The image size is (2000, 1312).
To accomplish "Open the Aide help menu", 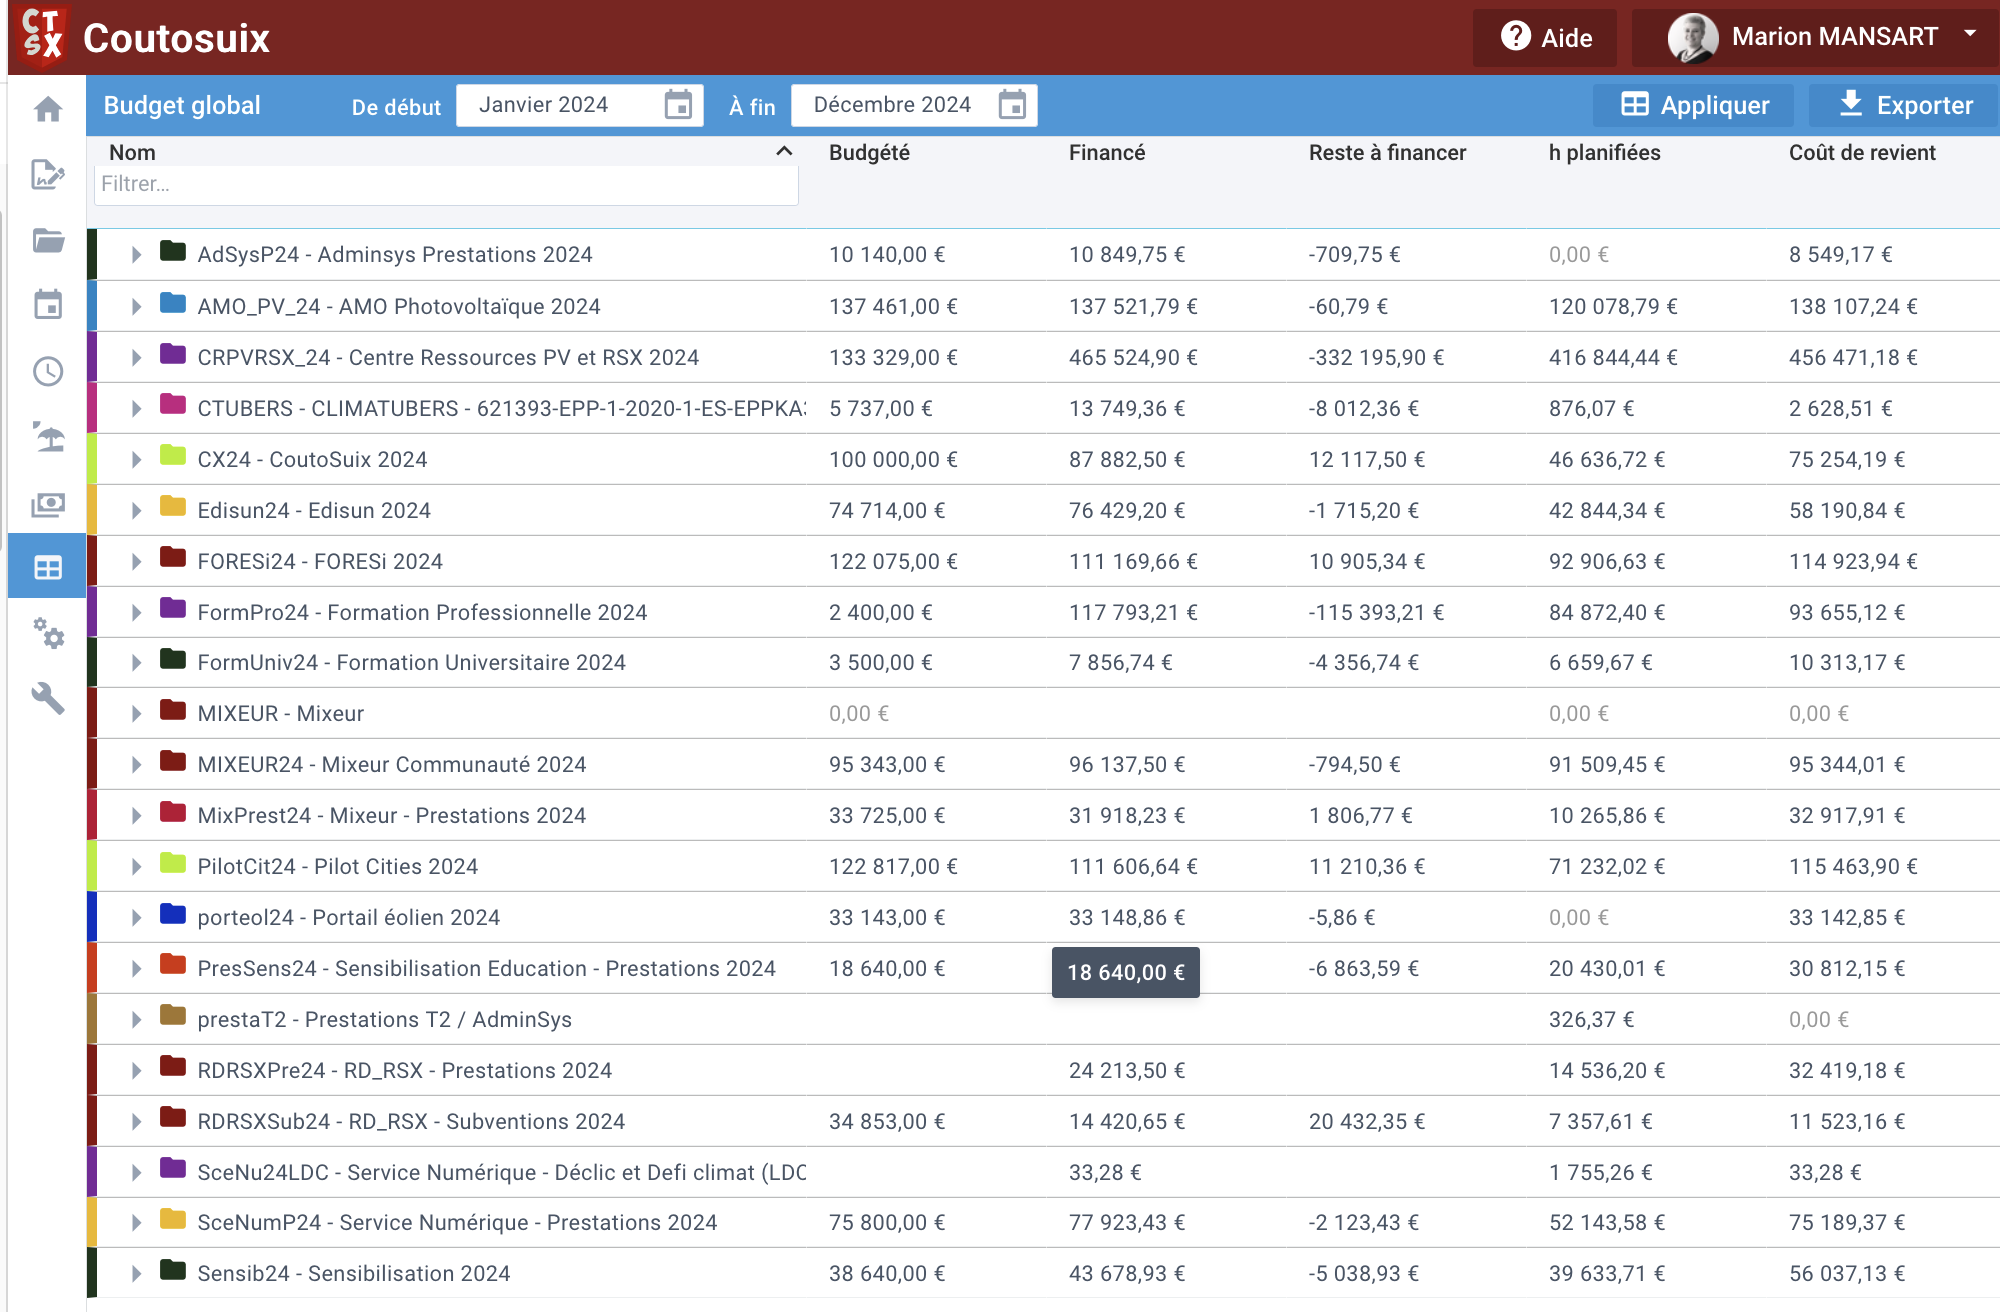I will coord(1545,38).
